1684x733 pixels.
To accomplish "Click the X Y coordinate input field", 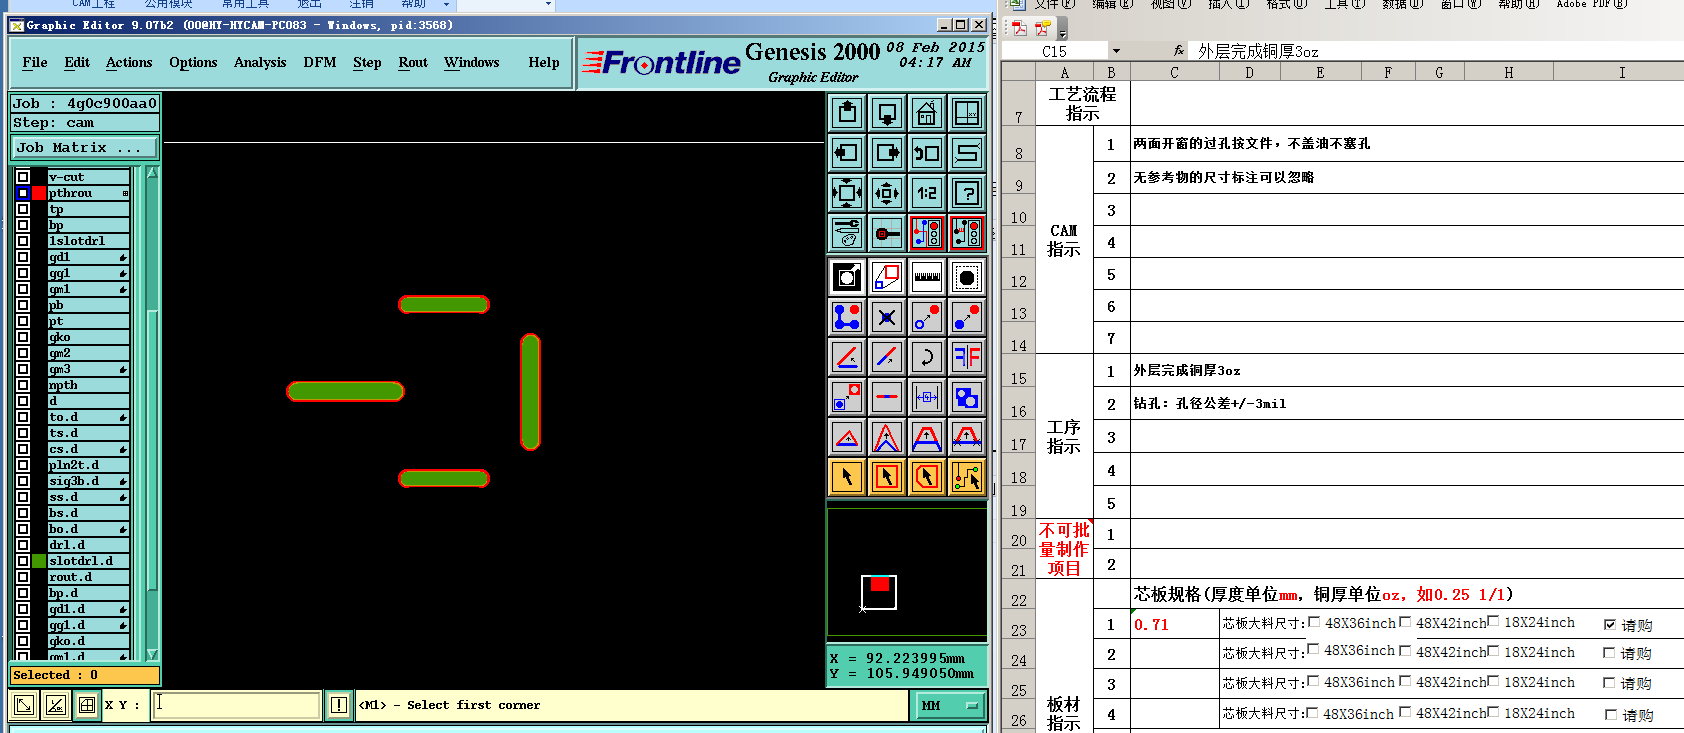I will pyautogui.click(x=236, y=705).
